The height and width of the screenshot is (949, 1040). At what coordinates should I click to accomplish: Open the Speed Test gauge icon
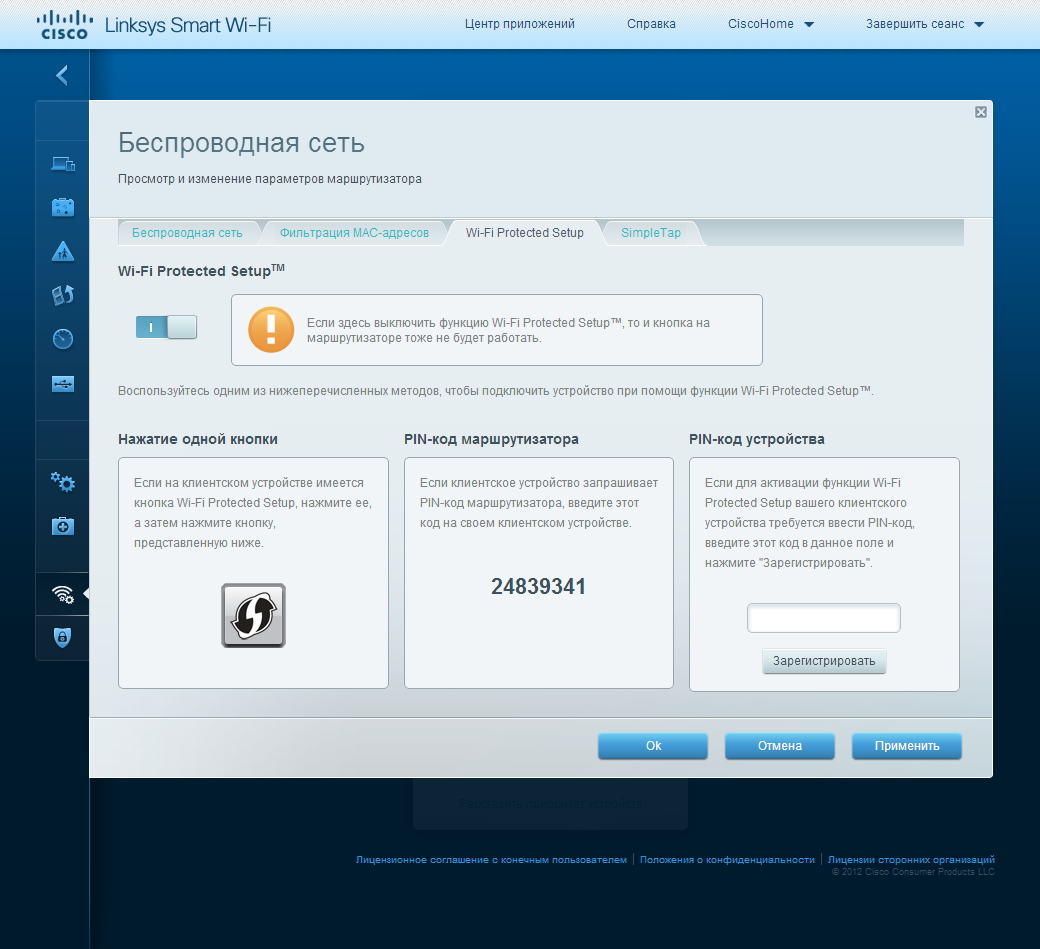[x=63, y=339]
